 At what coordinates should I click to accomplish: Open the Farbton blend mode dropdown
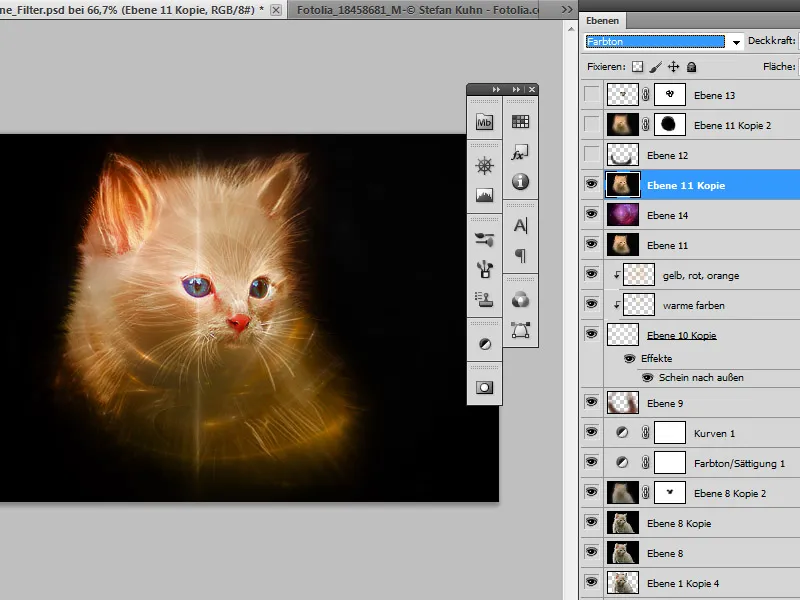click(737, 42)
